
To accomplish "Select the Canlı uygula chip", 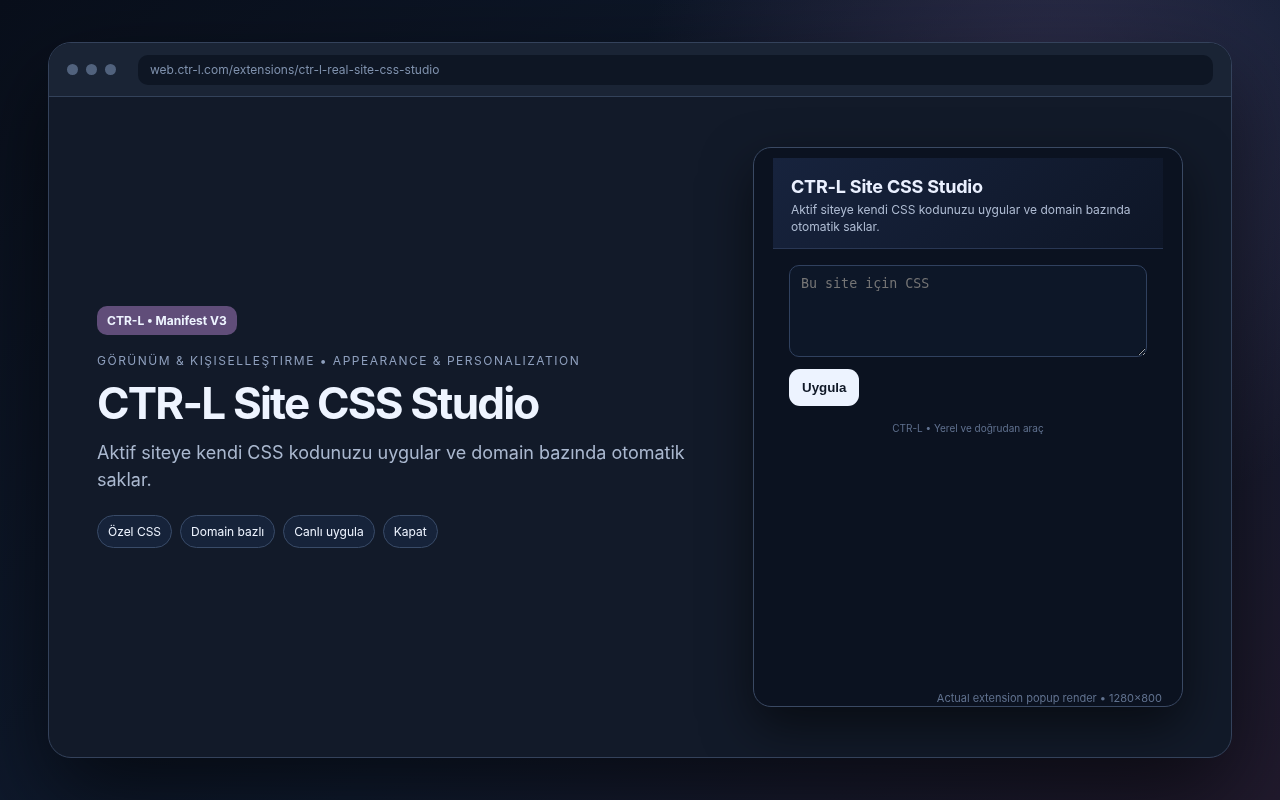I will coord(329,532).
